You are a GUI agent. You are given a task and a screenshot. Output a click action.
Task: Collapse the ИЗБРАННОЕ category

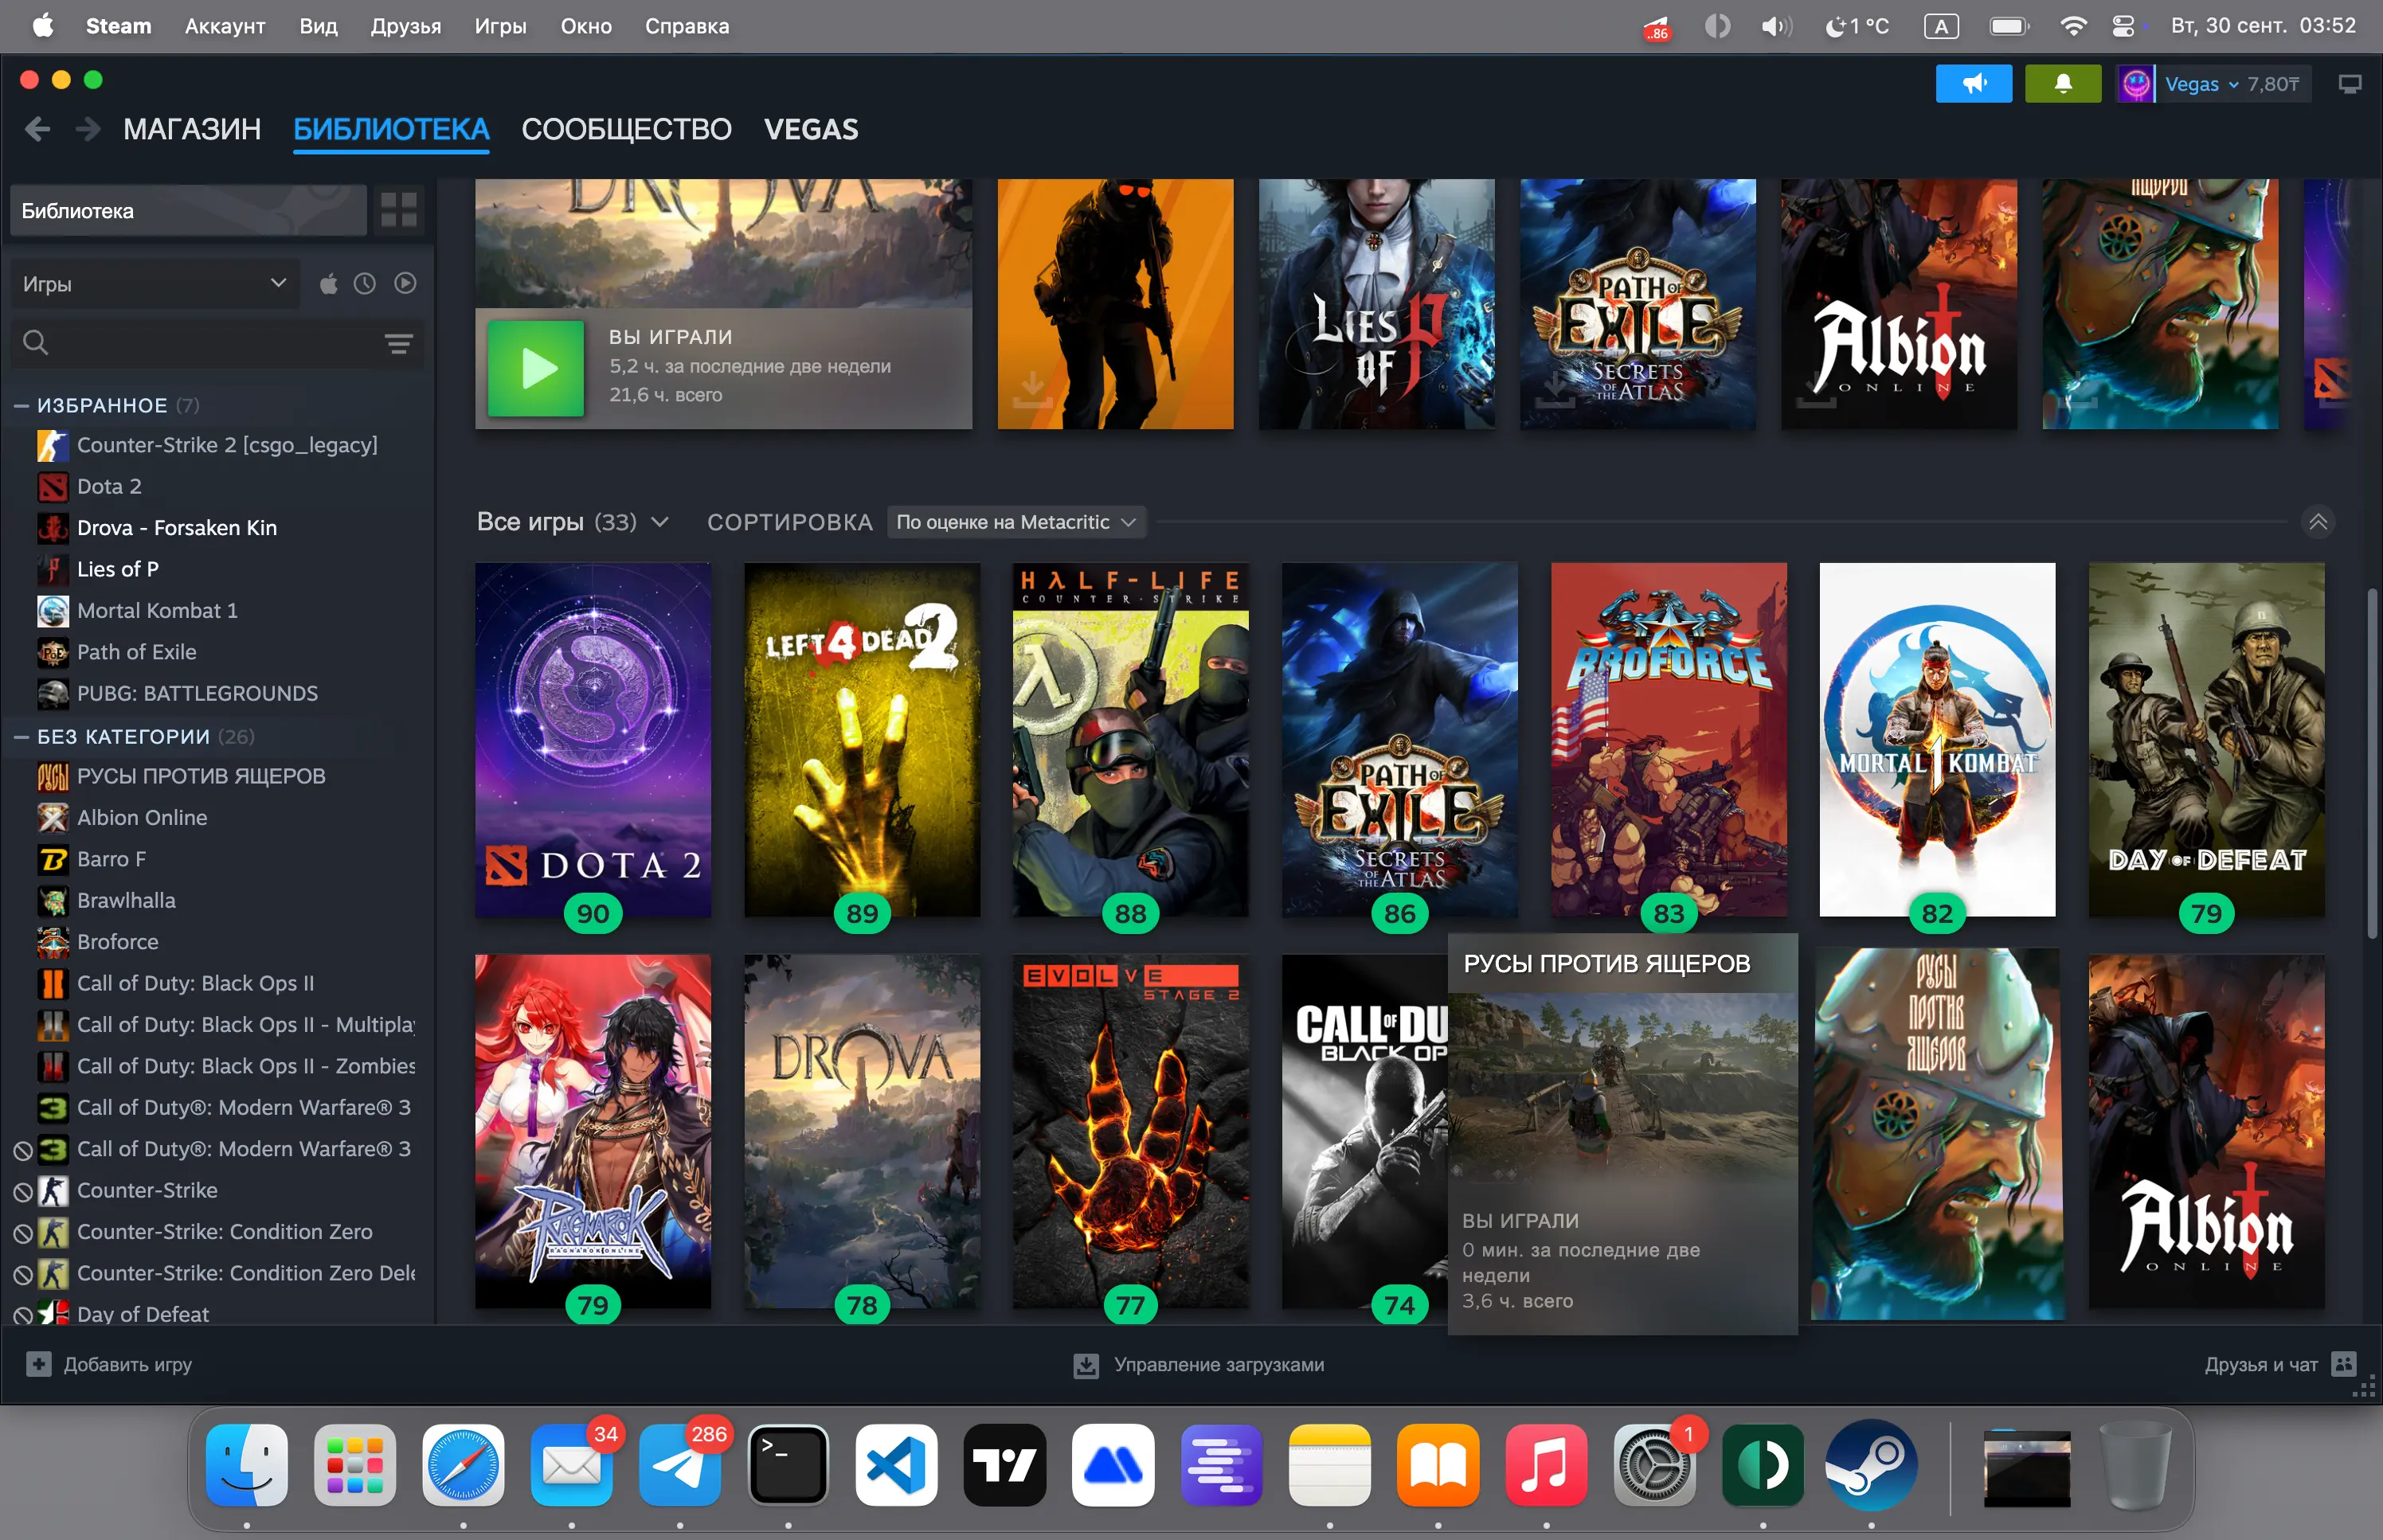pyautogui.click(x=21, y=406)
